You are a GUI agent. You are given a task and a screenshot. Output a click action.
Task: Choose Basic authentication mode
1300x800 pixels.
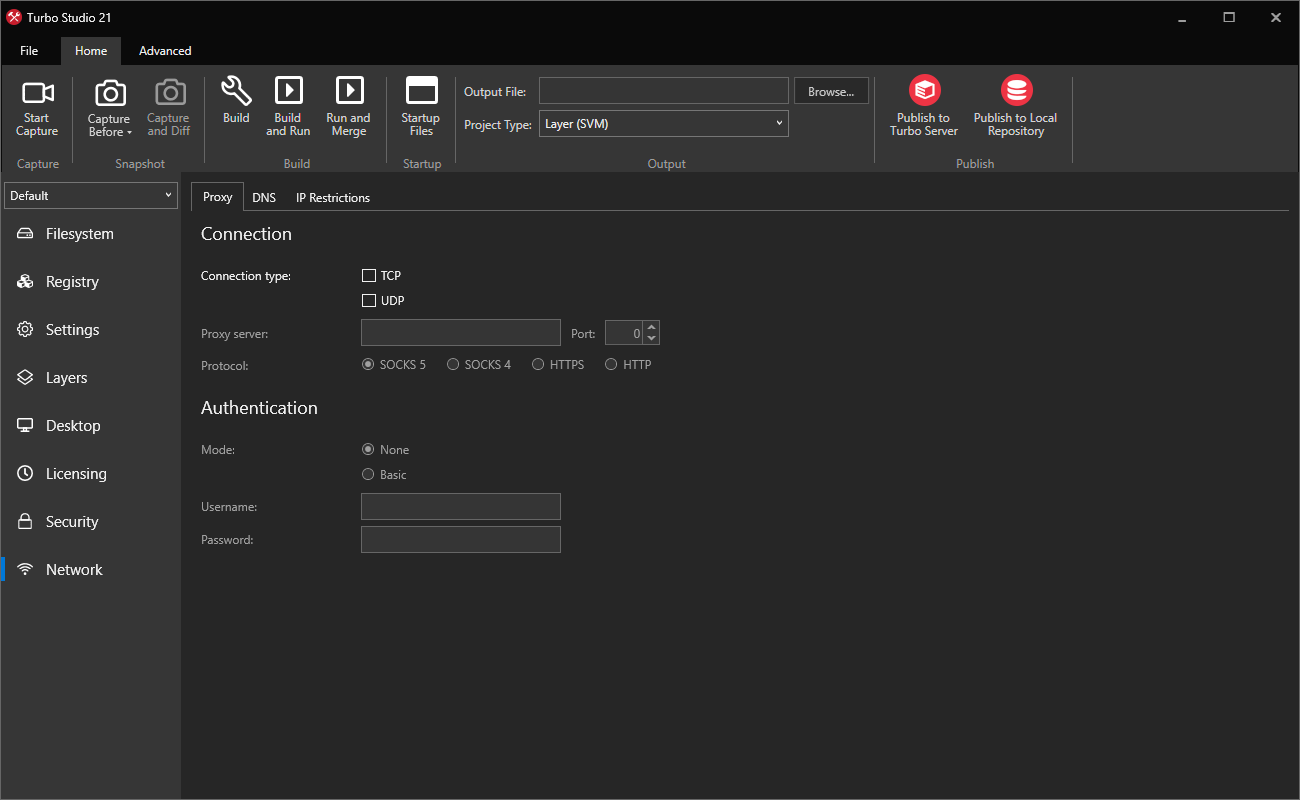point(368,474)
